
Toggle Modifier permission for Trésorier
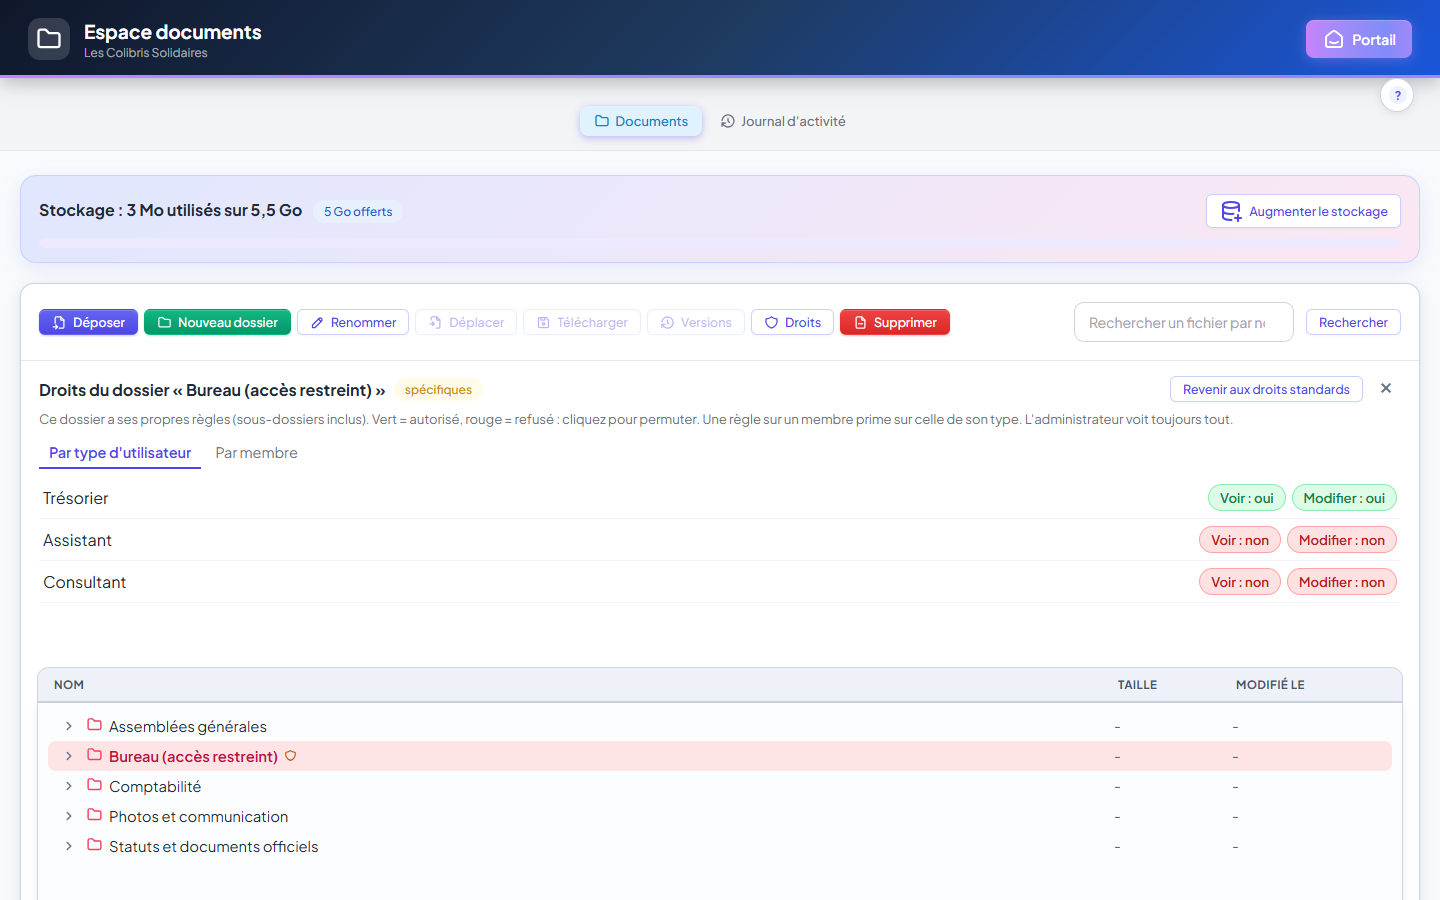(1344, 498)
